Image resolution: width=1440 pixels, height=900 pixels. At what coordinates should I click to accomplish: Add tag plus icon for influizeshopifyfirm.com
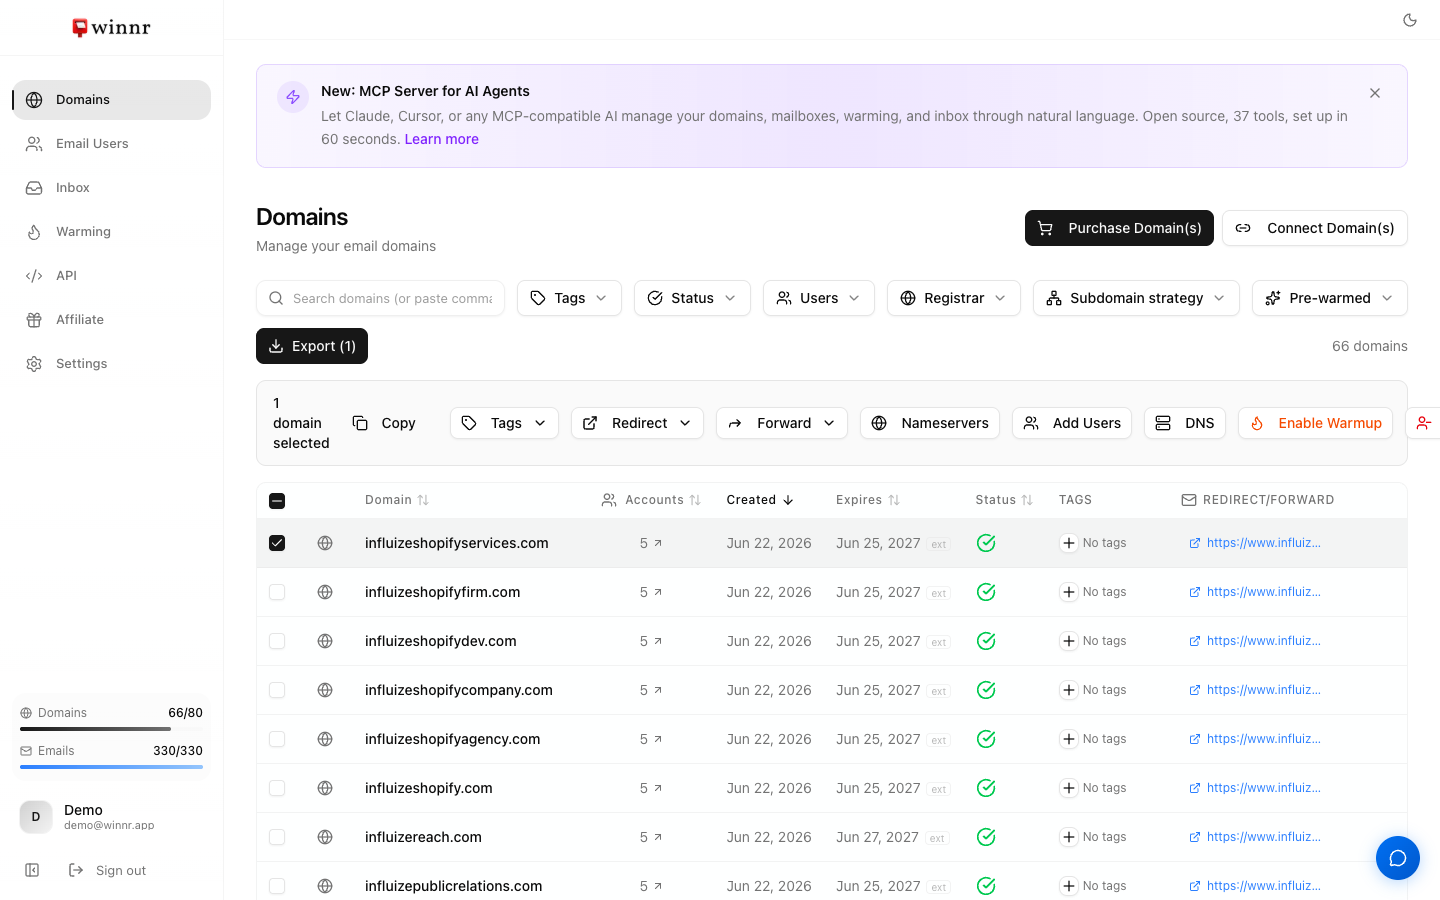click(1069, 592)
